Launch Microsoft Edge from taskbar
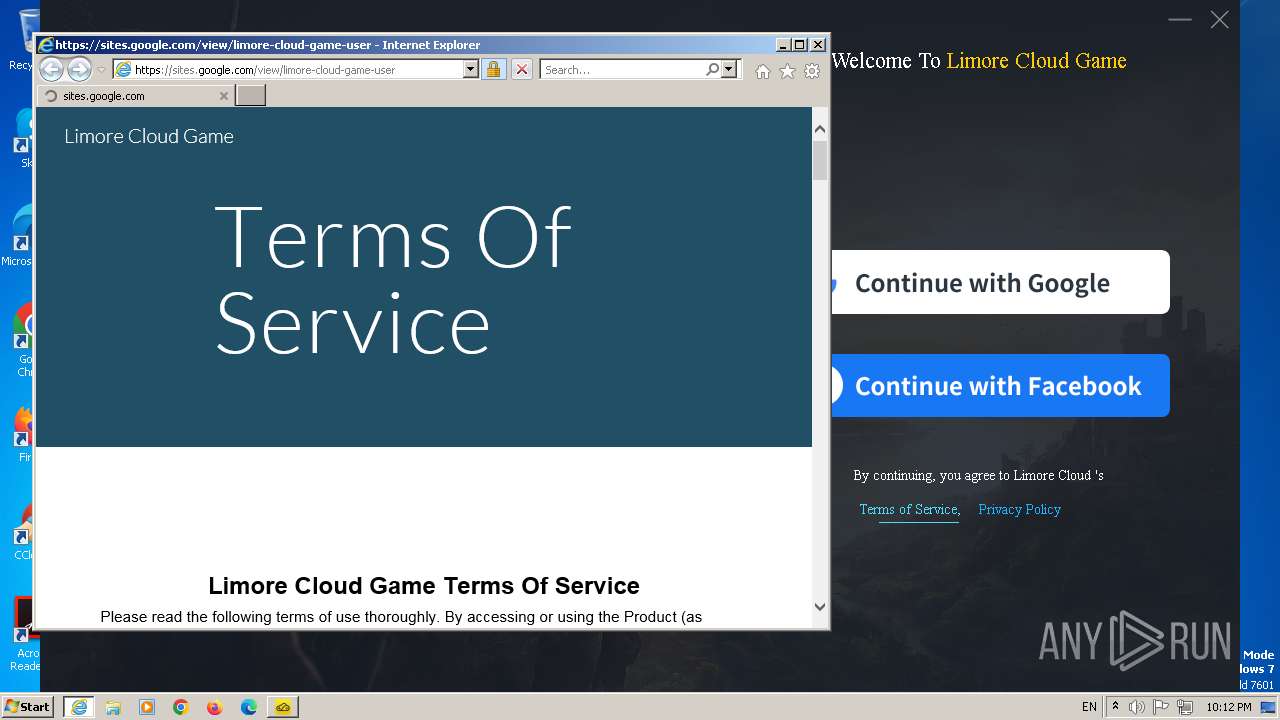 [x=249, y=707]
